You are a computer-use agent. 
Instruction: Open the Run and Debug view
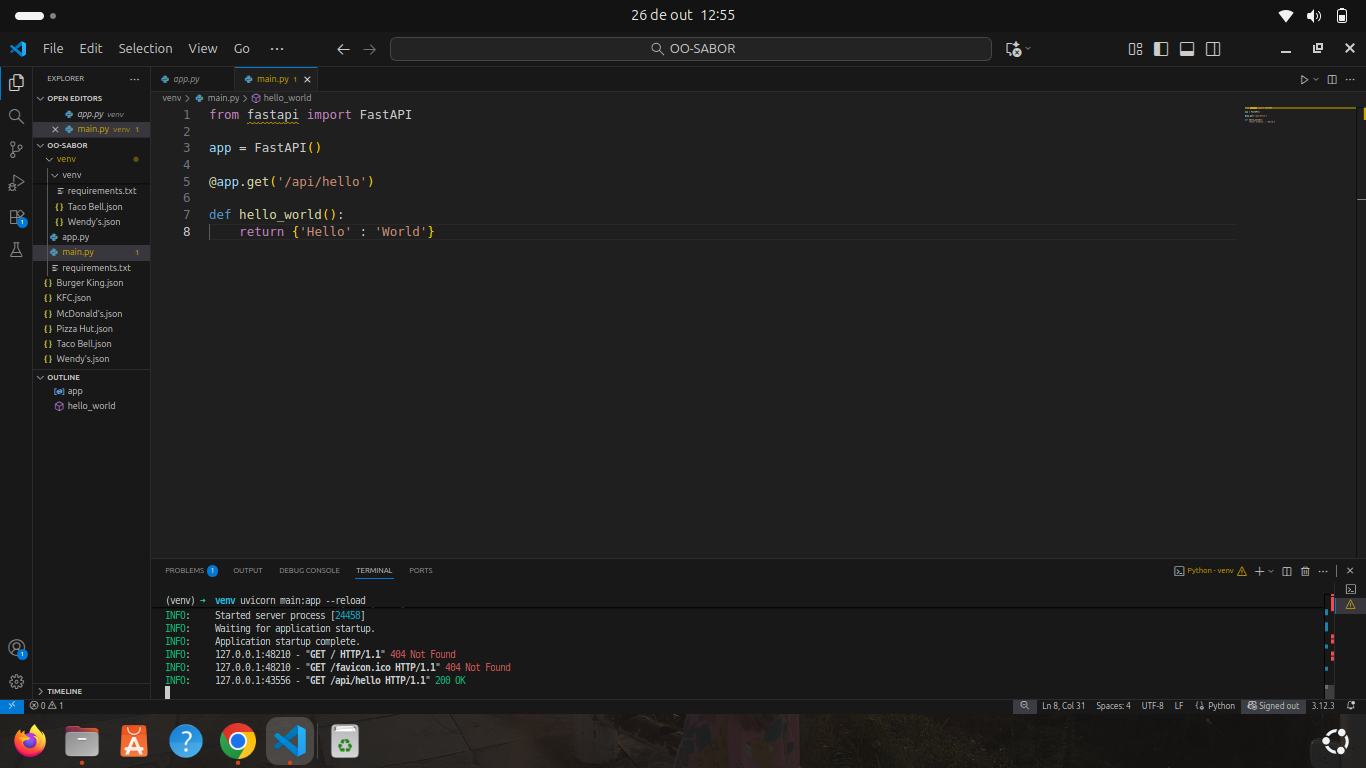[x=16, y=183]
